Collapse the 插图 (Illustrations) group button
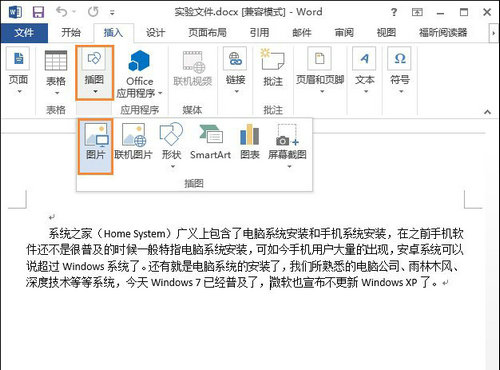Viewport: 500px width, 370px height. [x=95, y=73]
